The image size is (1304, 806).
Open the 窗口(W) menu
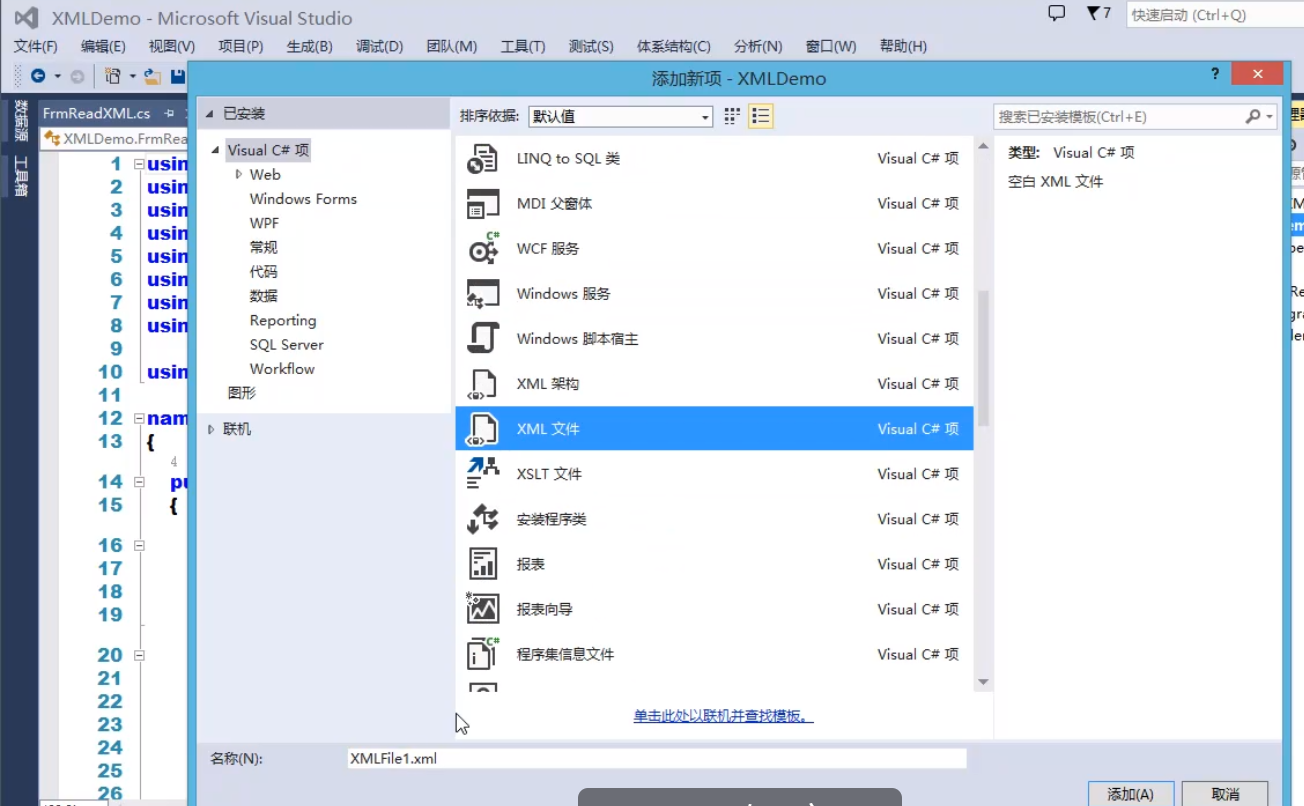[831, 46]
